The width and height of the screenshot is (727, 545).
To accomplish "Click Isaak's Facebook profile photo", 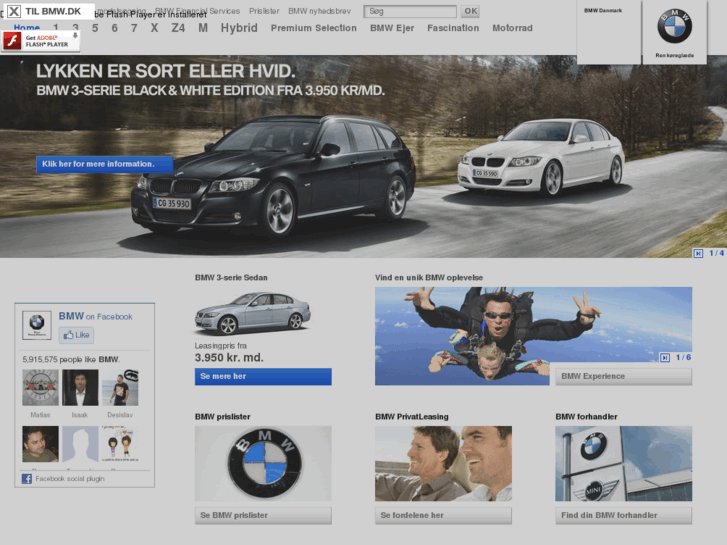I will tap(80, 387).
